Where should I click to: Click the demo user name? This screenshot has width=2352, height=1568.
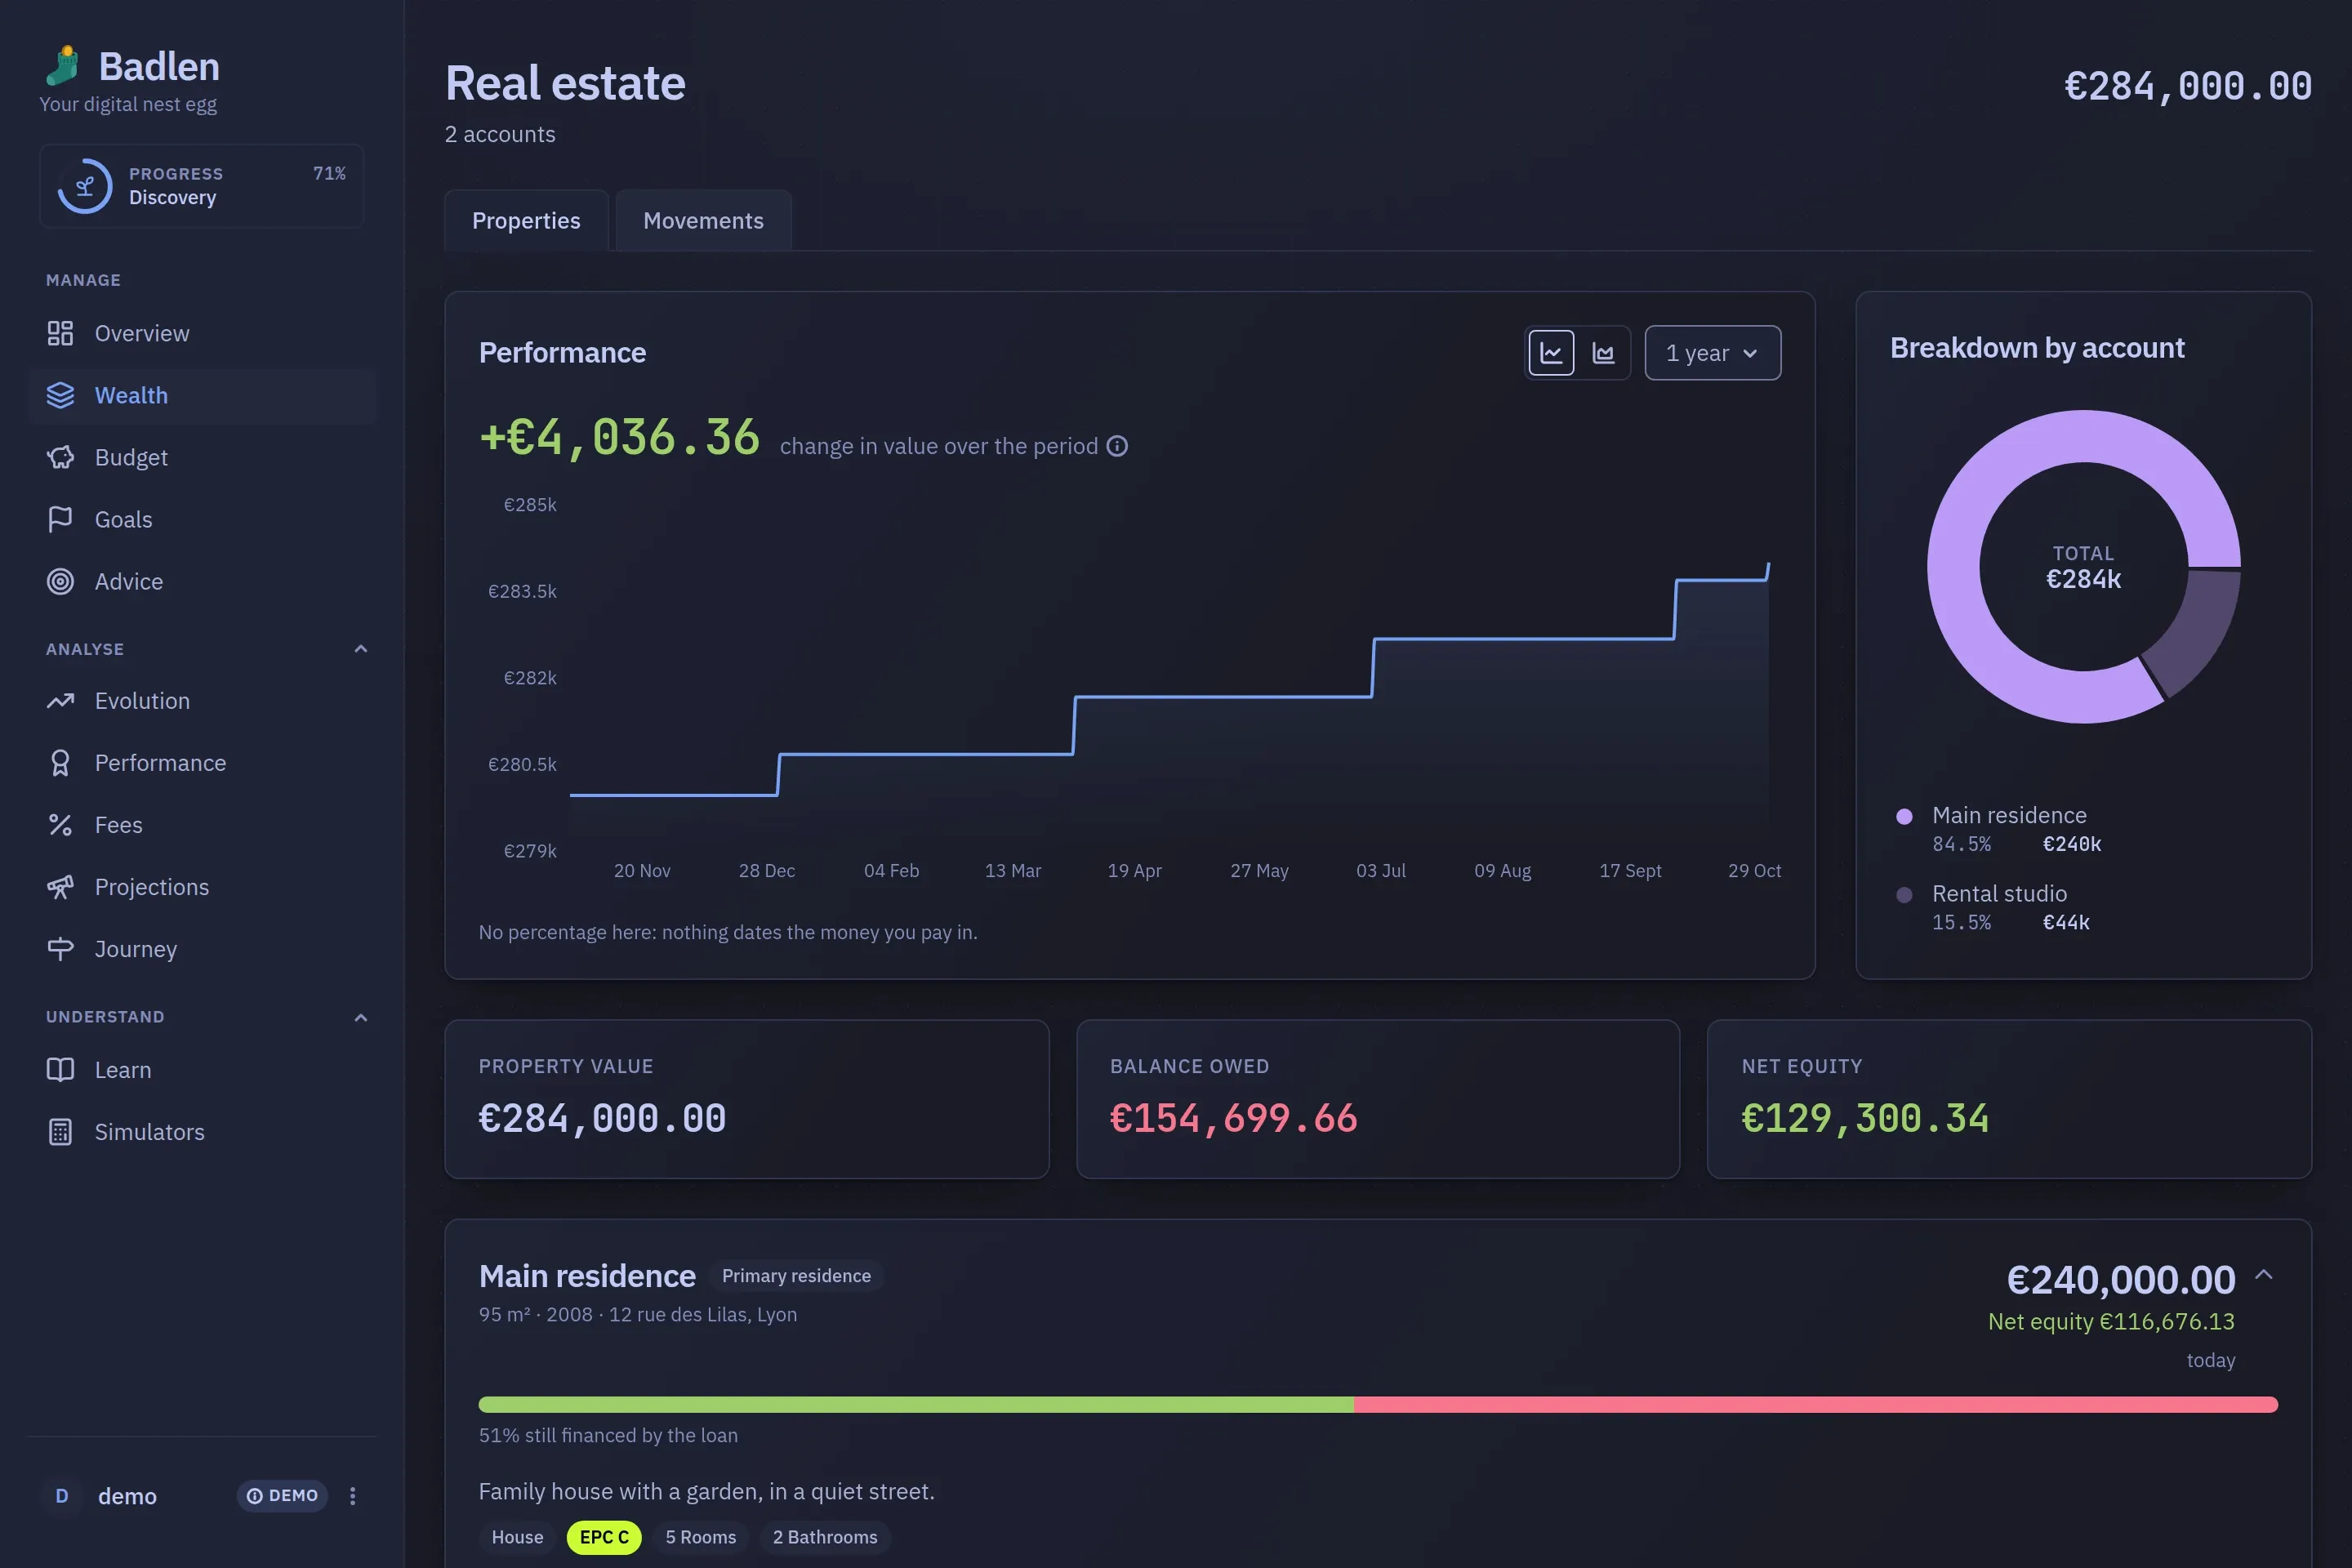click(x=127, y=1496)
